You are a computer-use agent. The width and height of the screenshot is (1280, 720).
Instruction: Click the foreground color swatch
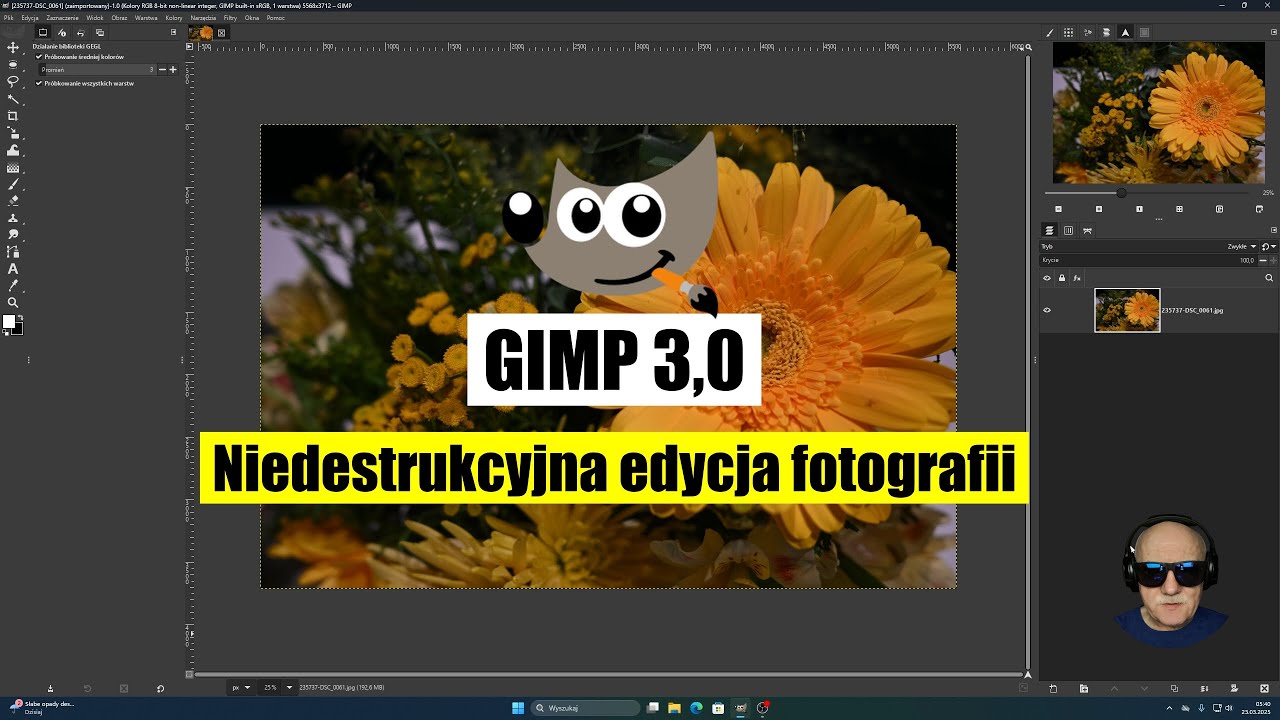point(9,321)
